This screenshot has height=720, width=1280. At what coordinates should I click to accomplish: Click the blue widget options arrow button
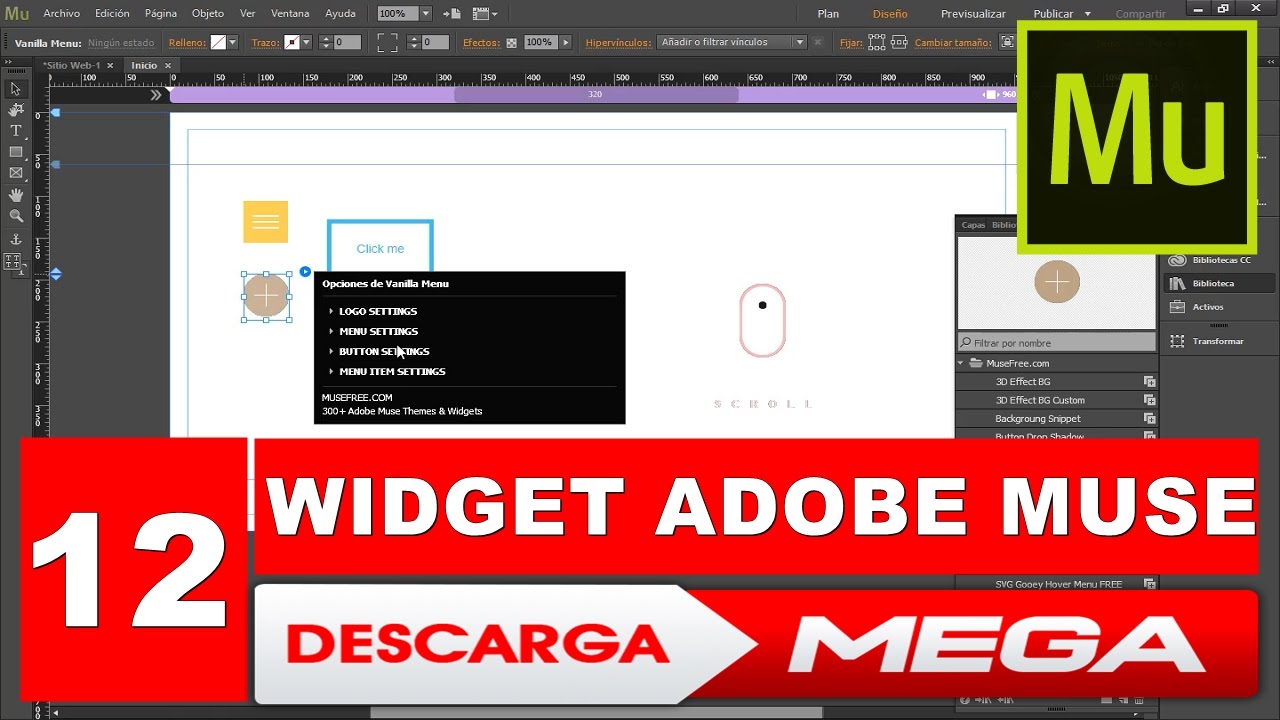coord(305,271)
